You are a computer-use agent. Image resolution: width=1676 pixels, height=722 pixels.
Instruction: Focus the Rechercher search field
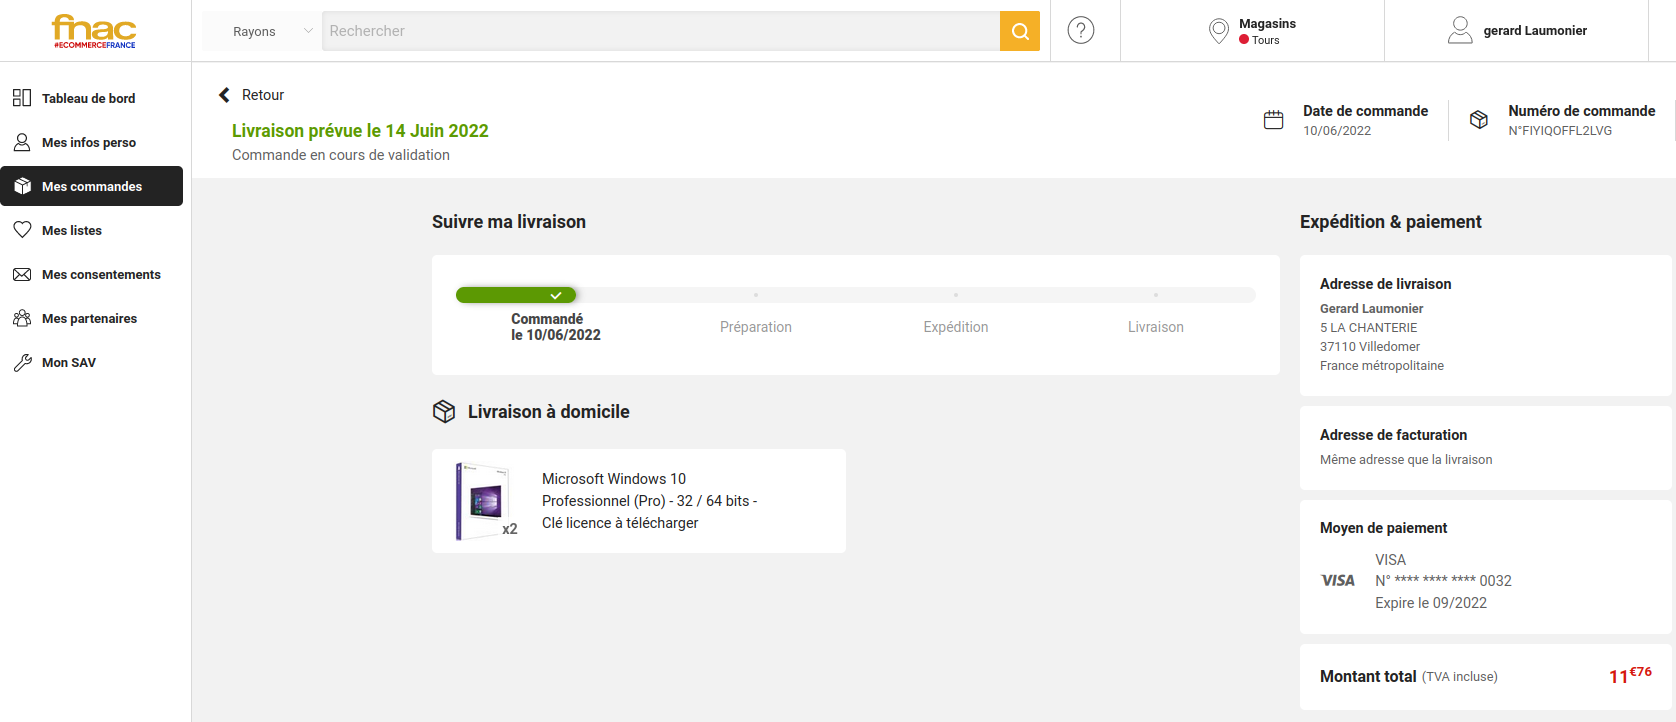(x=660, y=31)
